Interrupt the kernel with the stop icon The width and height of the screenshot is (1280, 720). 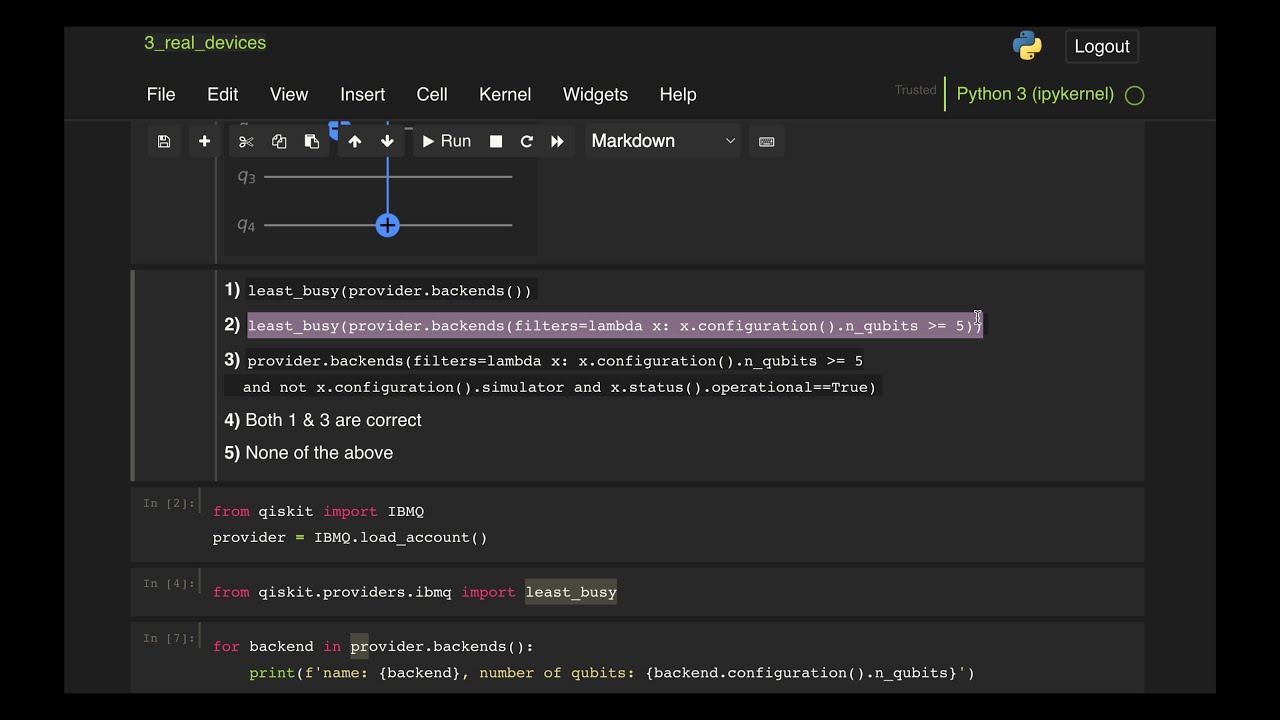tap(496, 141)
